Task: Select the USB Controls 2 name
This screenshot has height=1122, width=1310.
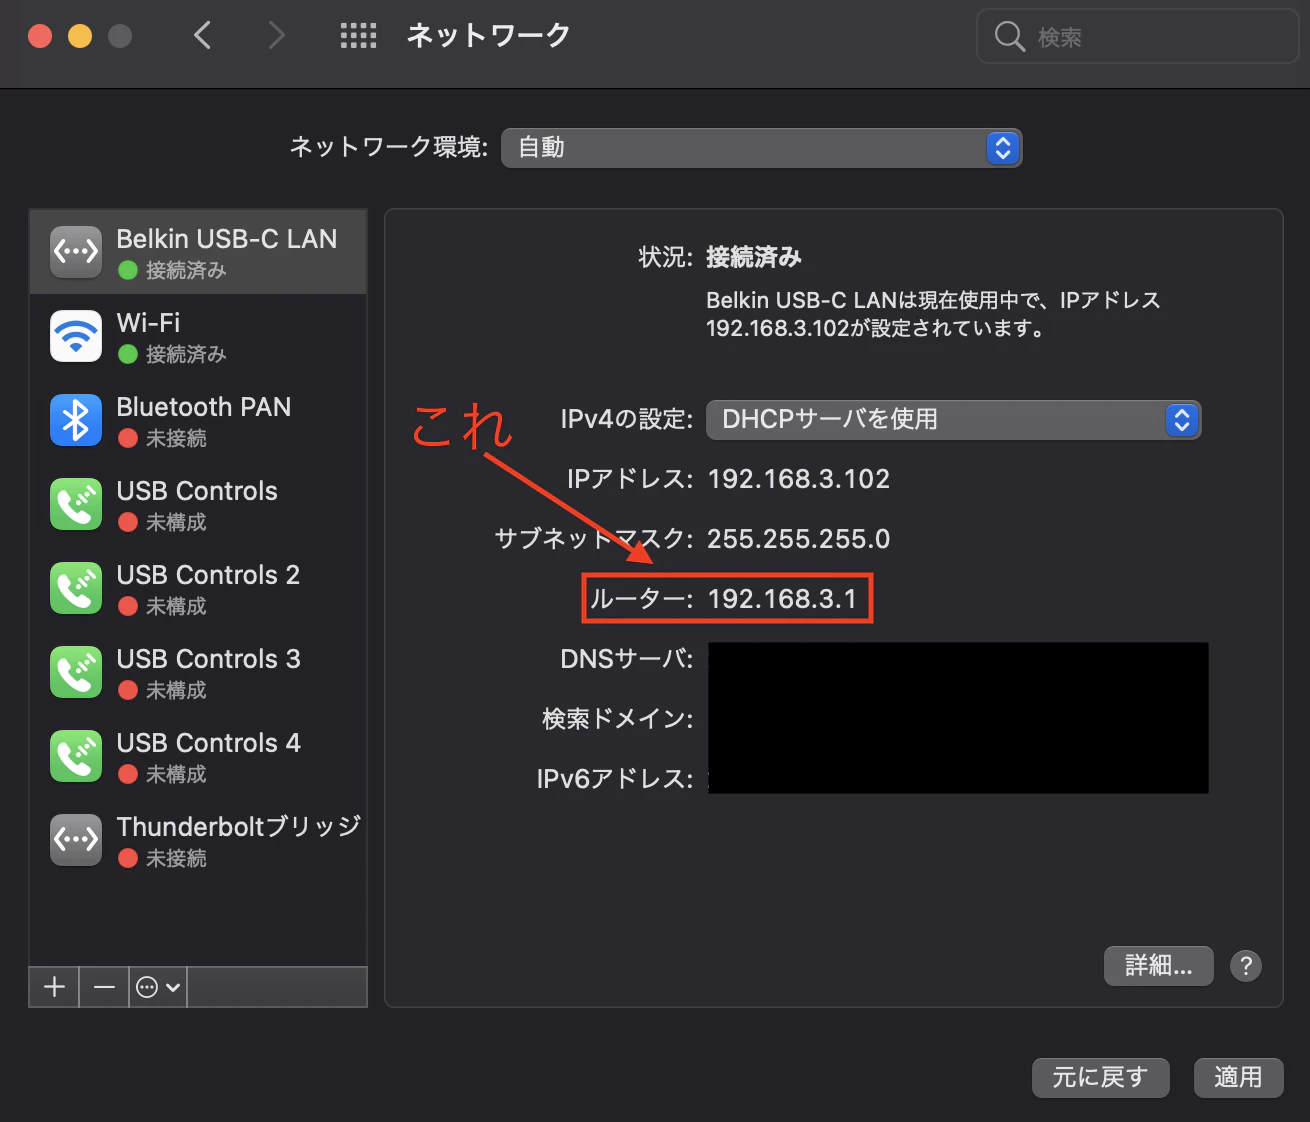Action: point(208,575)
